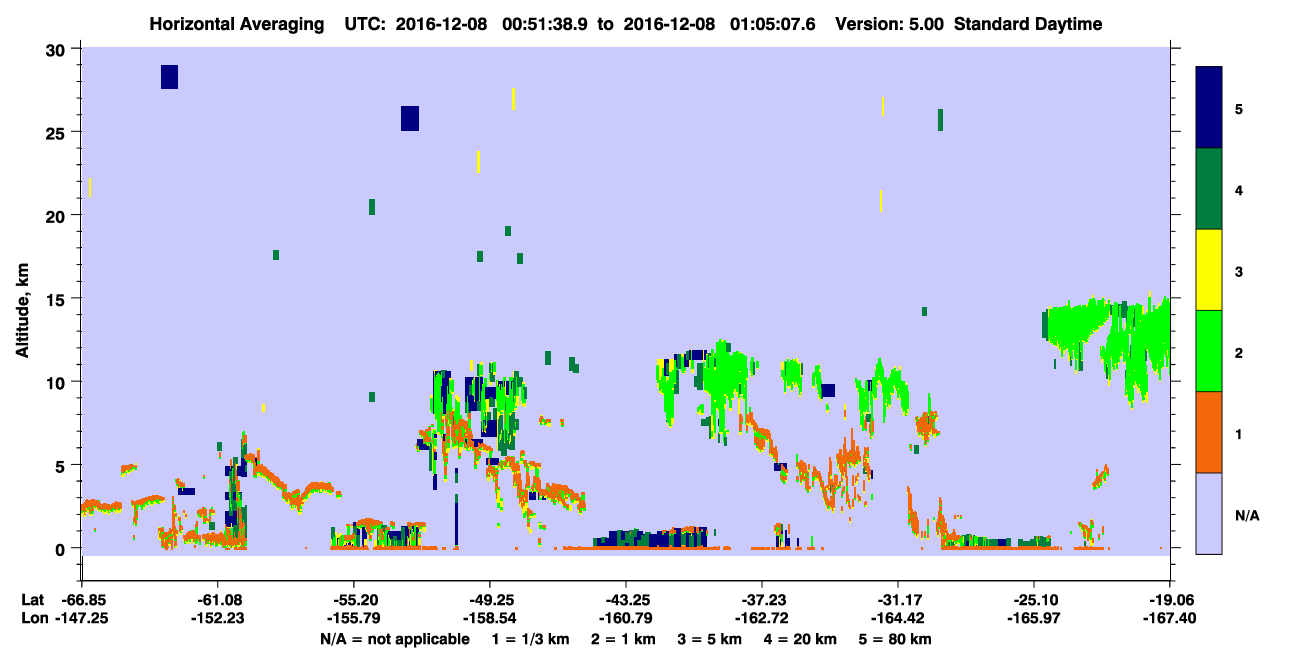This screenshot has width=1300, height=667.
Task: Click latitude value -66.85
Action: [82, 600]
